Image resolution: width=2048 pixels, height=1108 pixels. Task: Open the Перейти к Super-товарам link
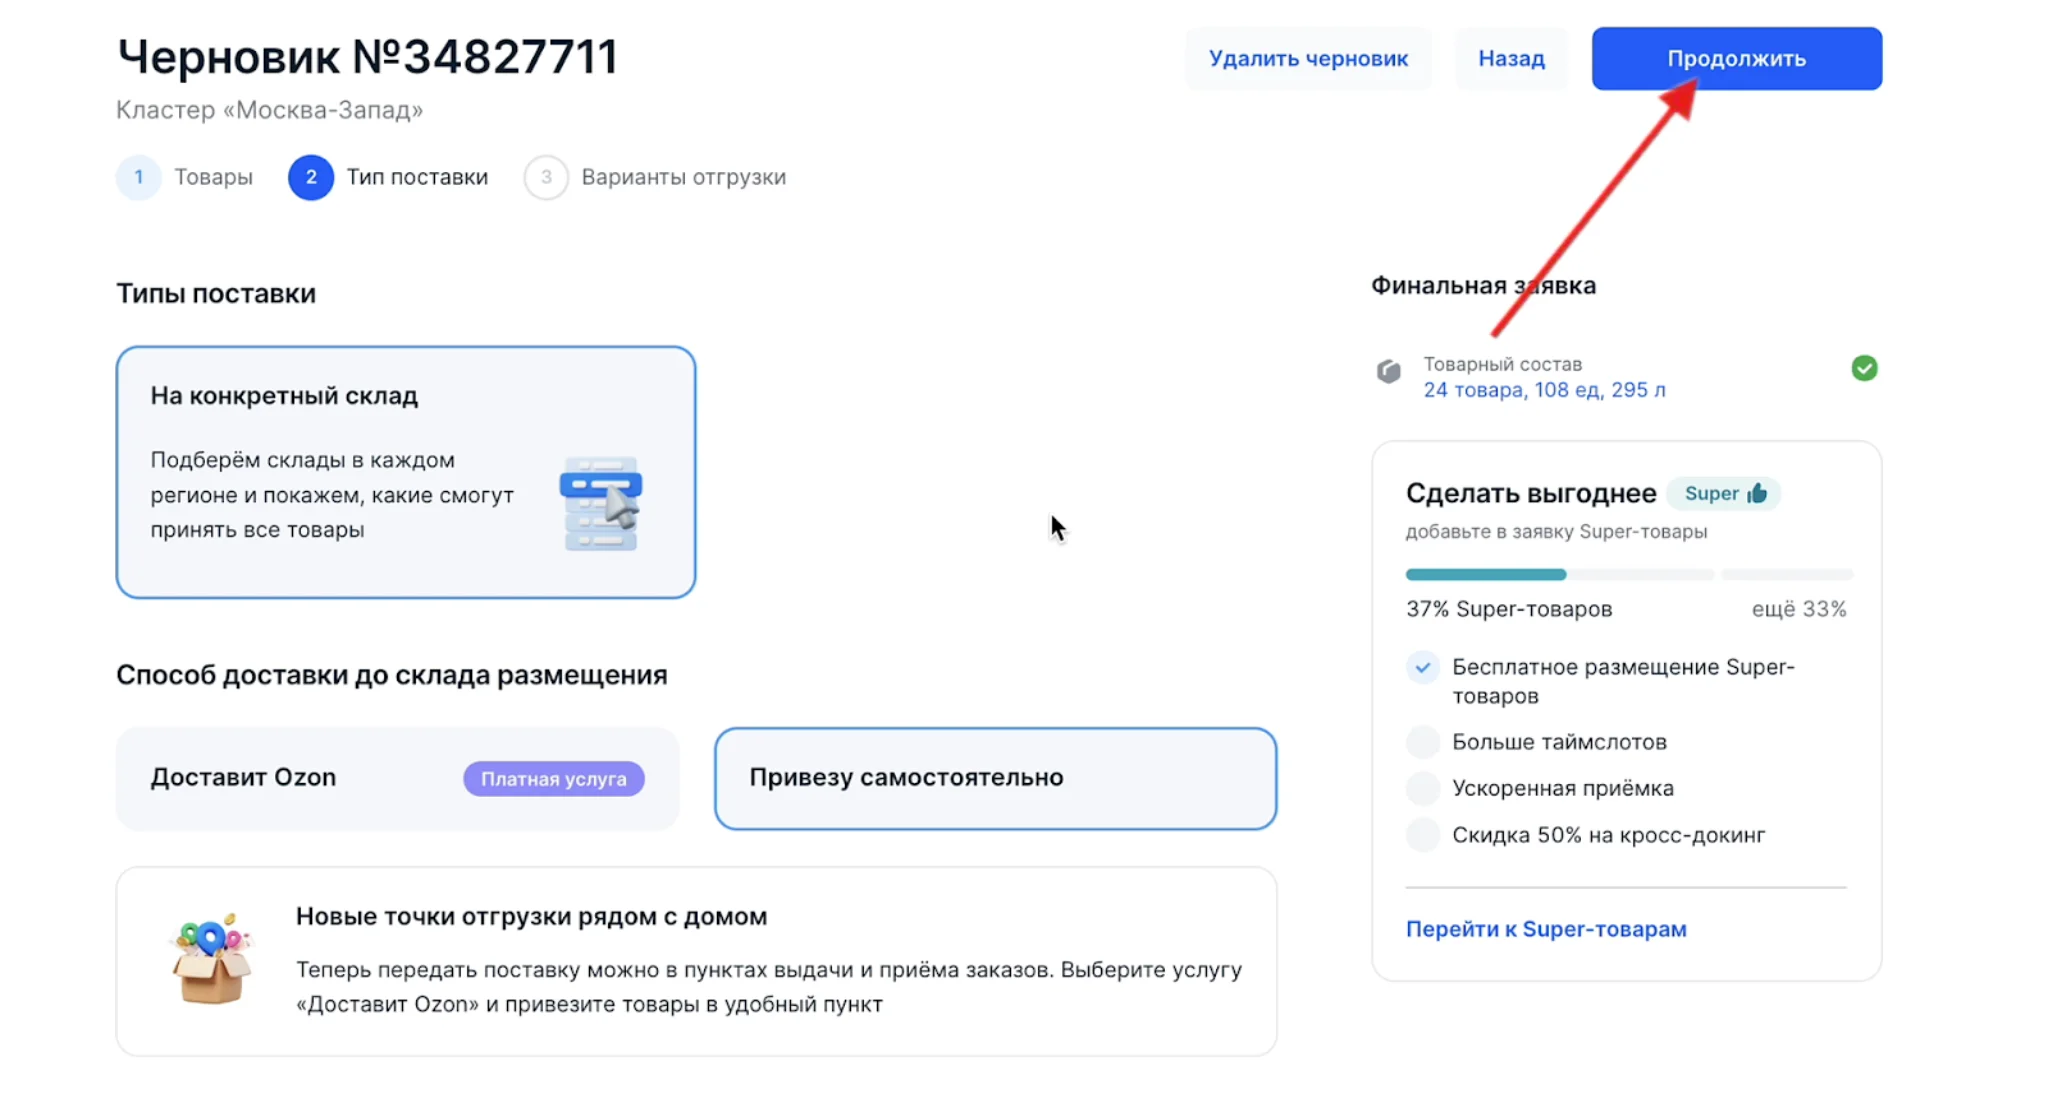[x=1546, y=929]
